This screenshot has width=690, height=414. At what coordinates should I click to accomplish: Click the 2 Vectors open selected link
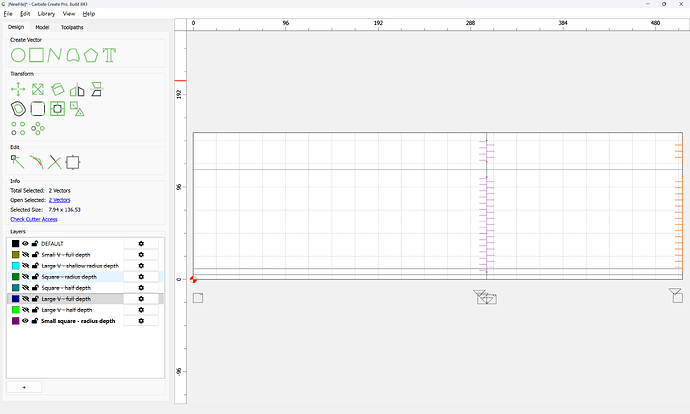click(59, 200)
